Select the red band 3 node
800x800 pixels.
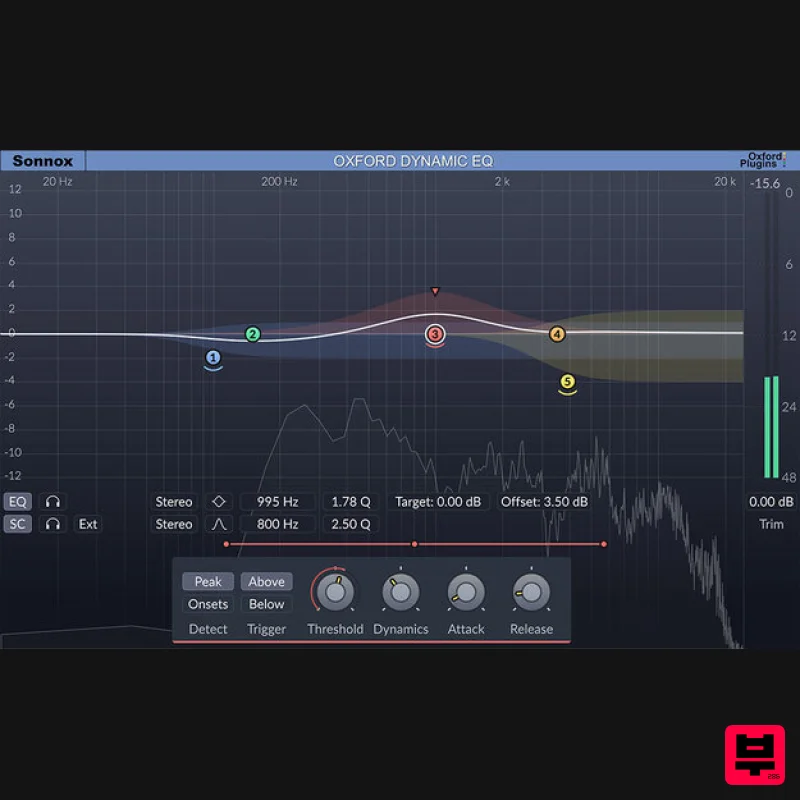[434, 335]
